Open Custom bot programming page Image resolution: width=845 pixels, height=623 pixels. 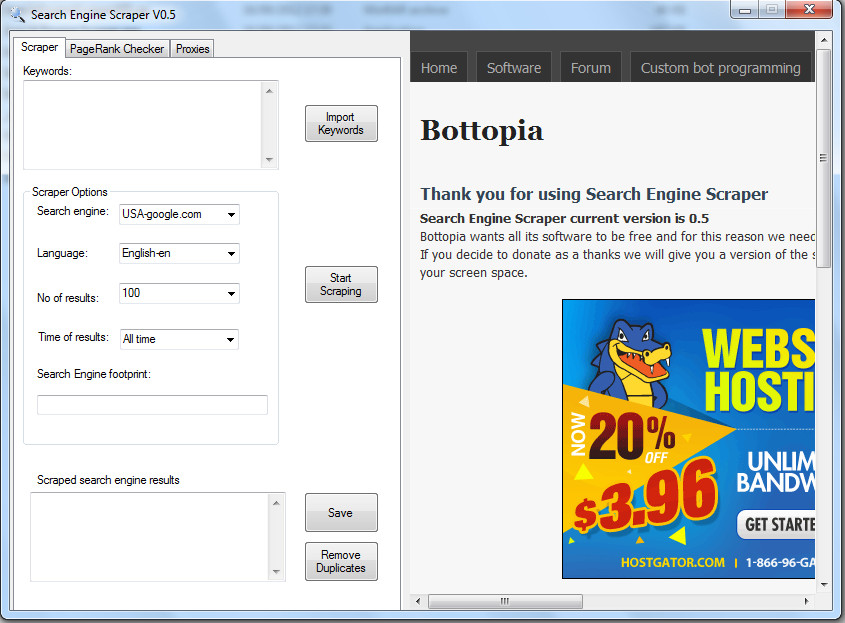click(x=721, y=68)
